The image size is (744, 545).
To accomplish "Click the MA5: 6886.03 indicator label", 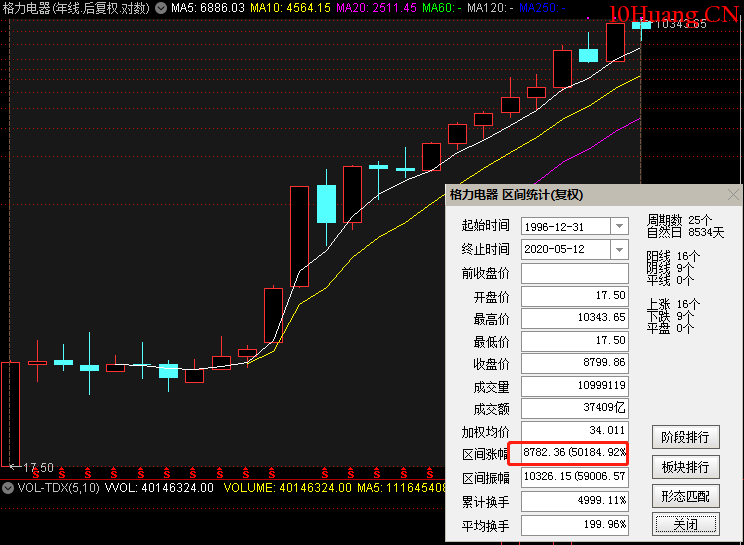I will pos(208,8).
